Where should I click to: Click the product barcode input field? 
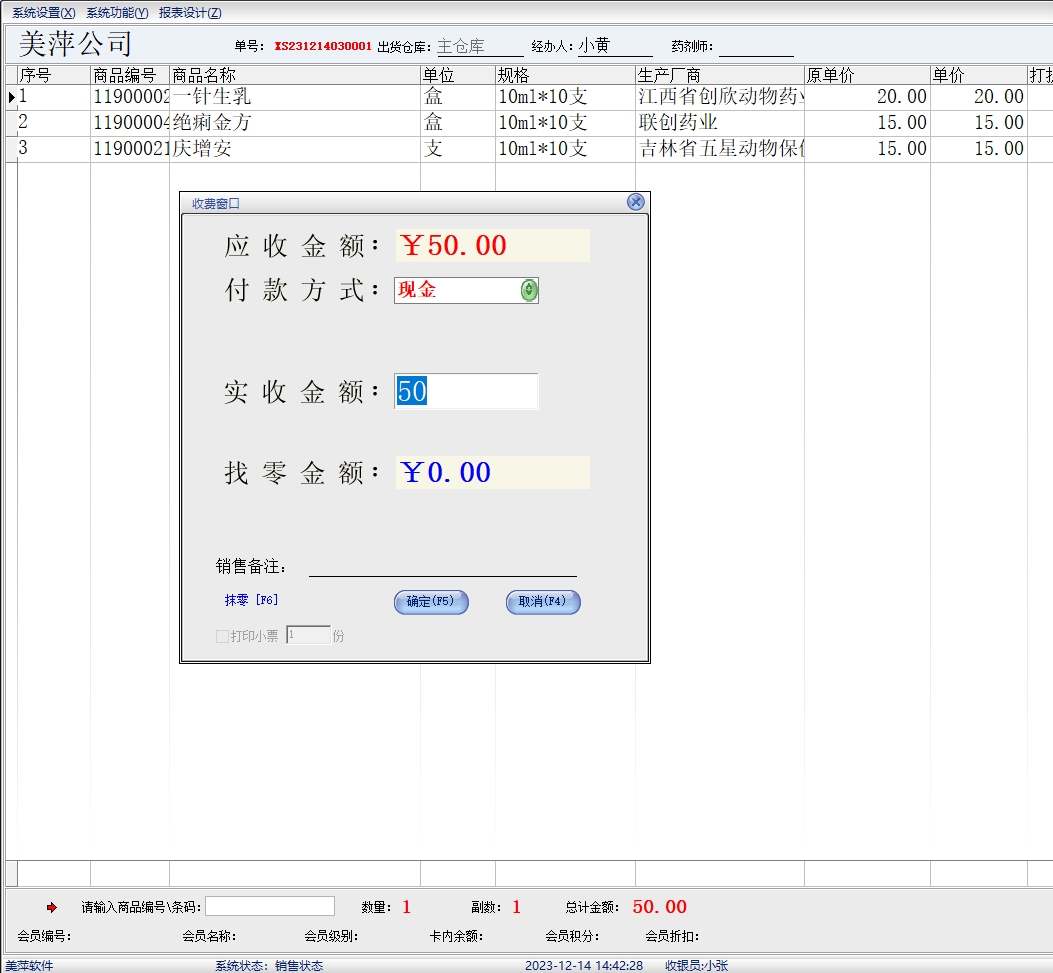click(270, 906)
